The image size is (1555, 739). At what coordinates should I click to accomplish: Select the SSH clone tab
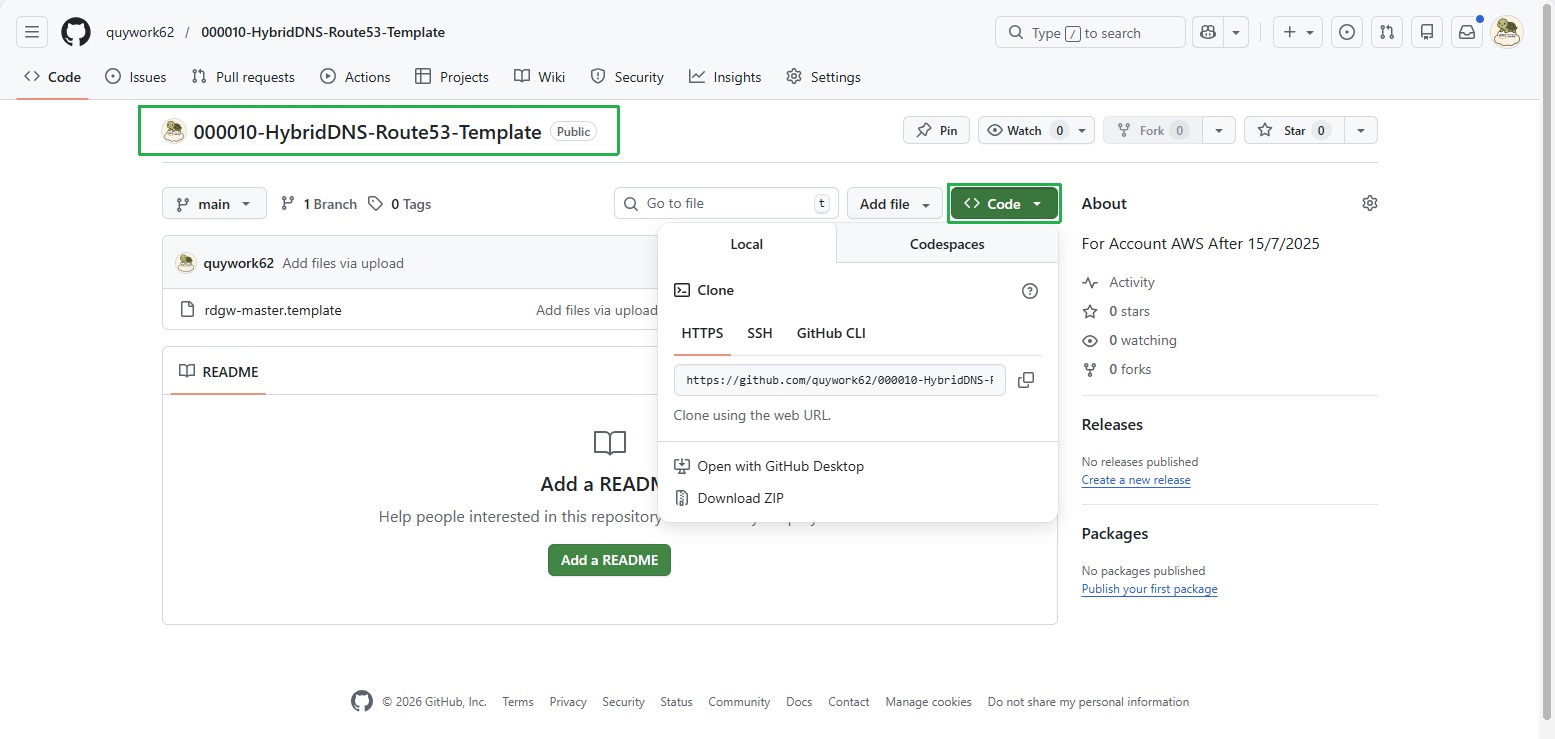click(x=759, y=333)
